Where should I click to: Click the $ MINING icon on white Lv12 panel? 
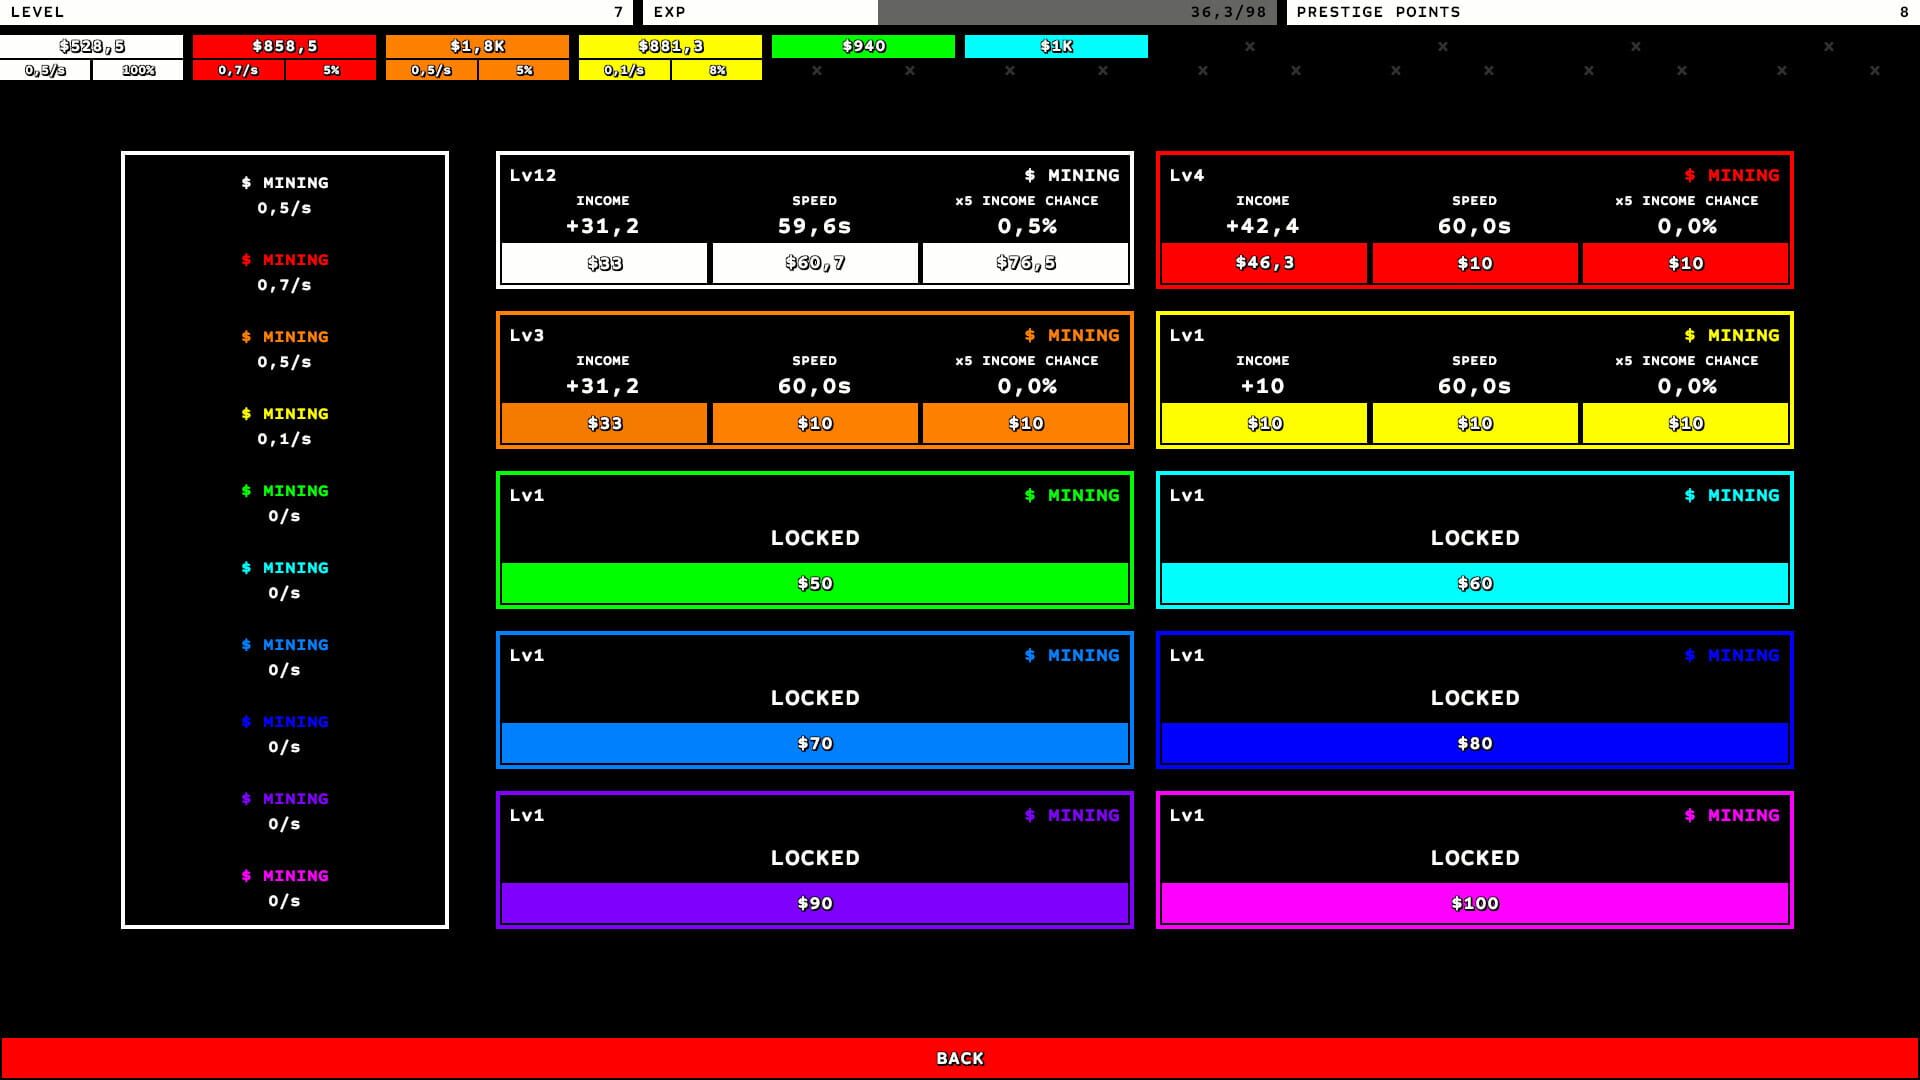[1071, 175]
